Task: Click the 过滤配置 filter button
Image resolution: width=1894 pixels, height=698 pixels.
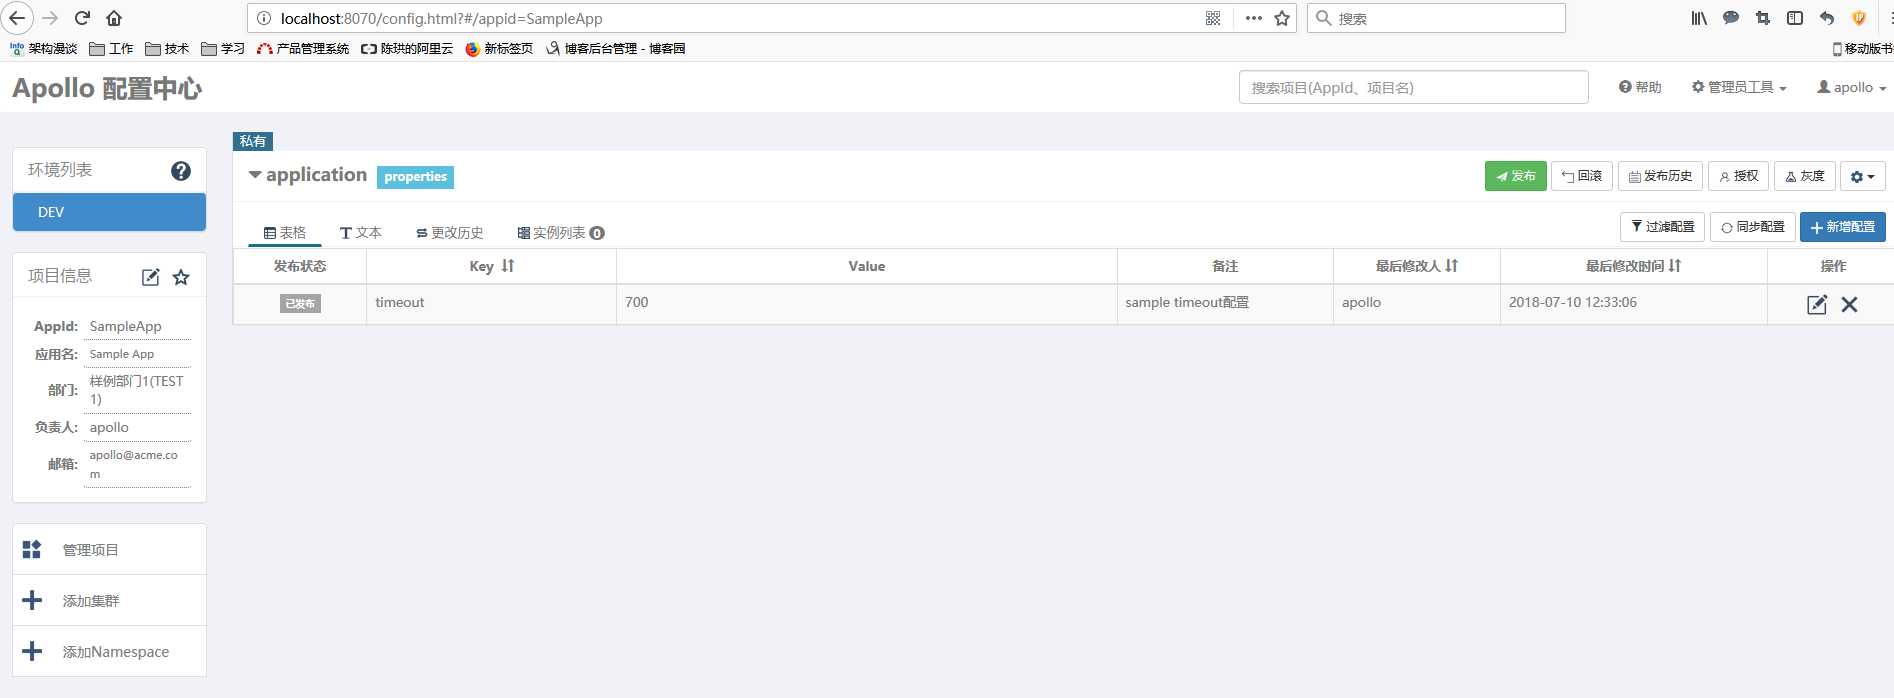Action: coord(1662,227)
